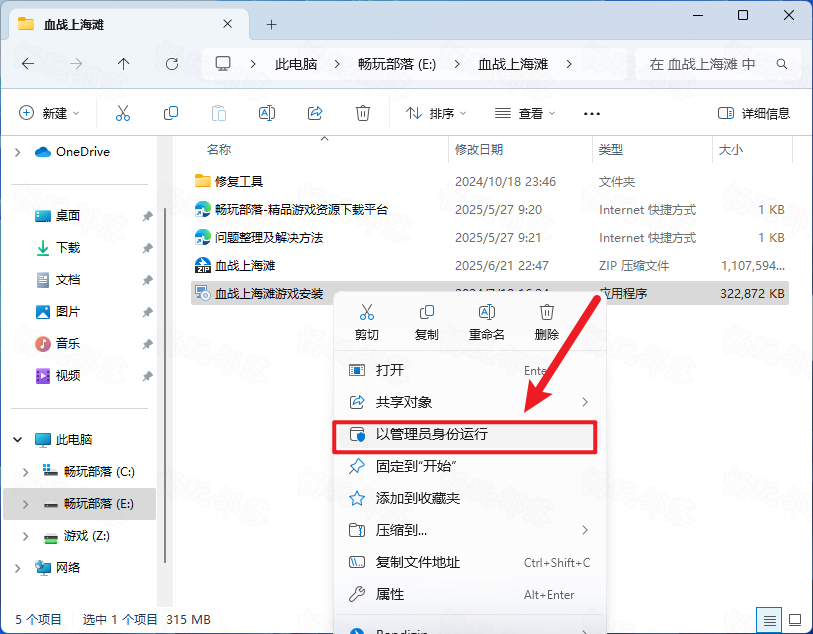The height and width of the screenshot is (634, 813).
Task: Select file 问题整理及解决方法
Action: point(269,237)
